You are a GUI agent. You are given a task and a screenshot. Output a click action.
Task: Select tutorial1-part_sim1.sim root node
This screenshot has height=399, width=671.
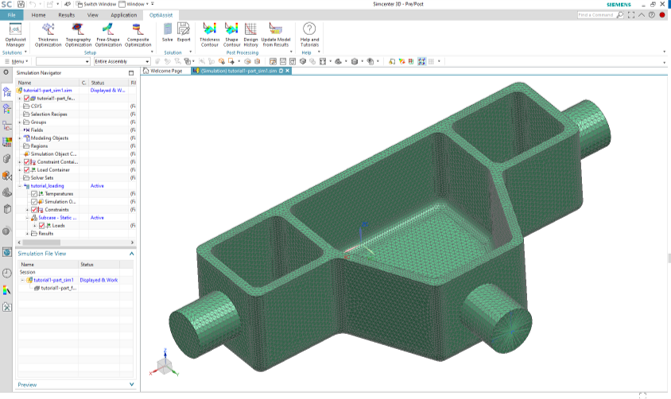pos(48,90)
